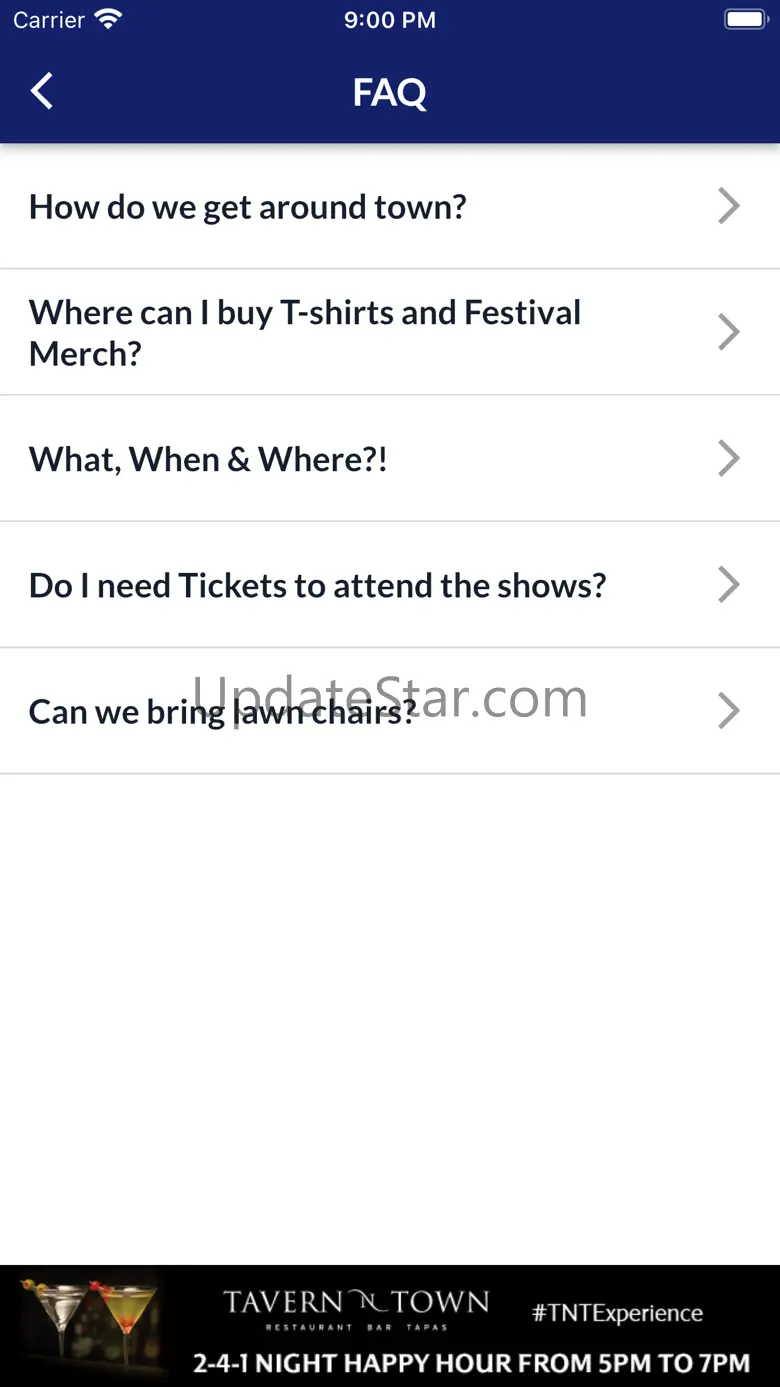Image resolution: width=780 pixels, height=1387 pixels.
Task: Click chevron next to the Tickets question
Action: coord(729,584)
